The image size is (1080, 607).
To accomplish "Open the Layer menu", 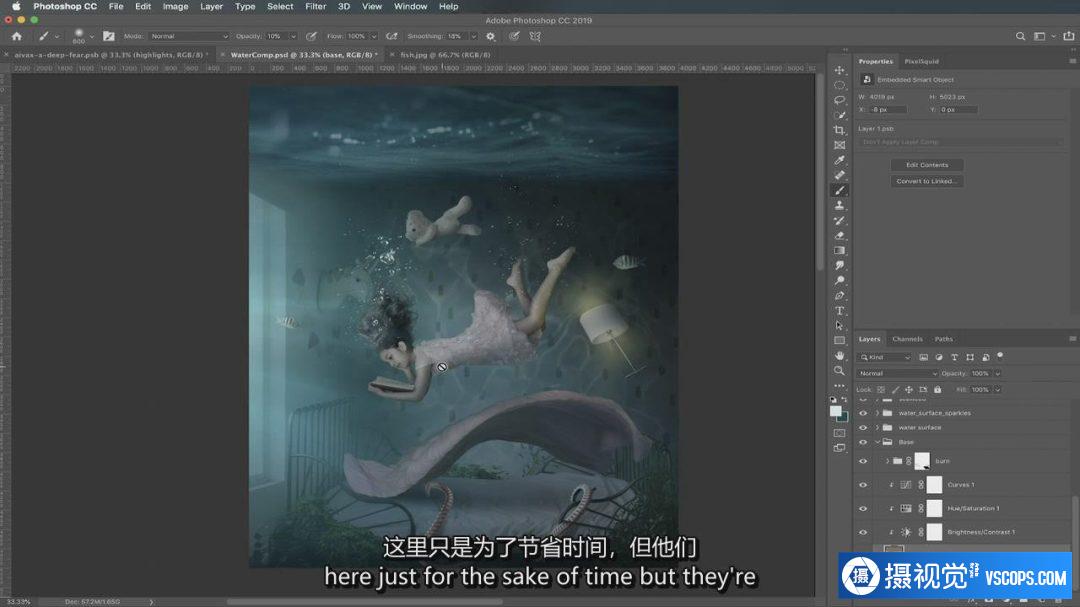I will pyautogui.click(x=211, y=6).
